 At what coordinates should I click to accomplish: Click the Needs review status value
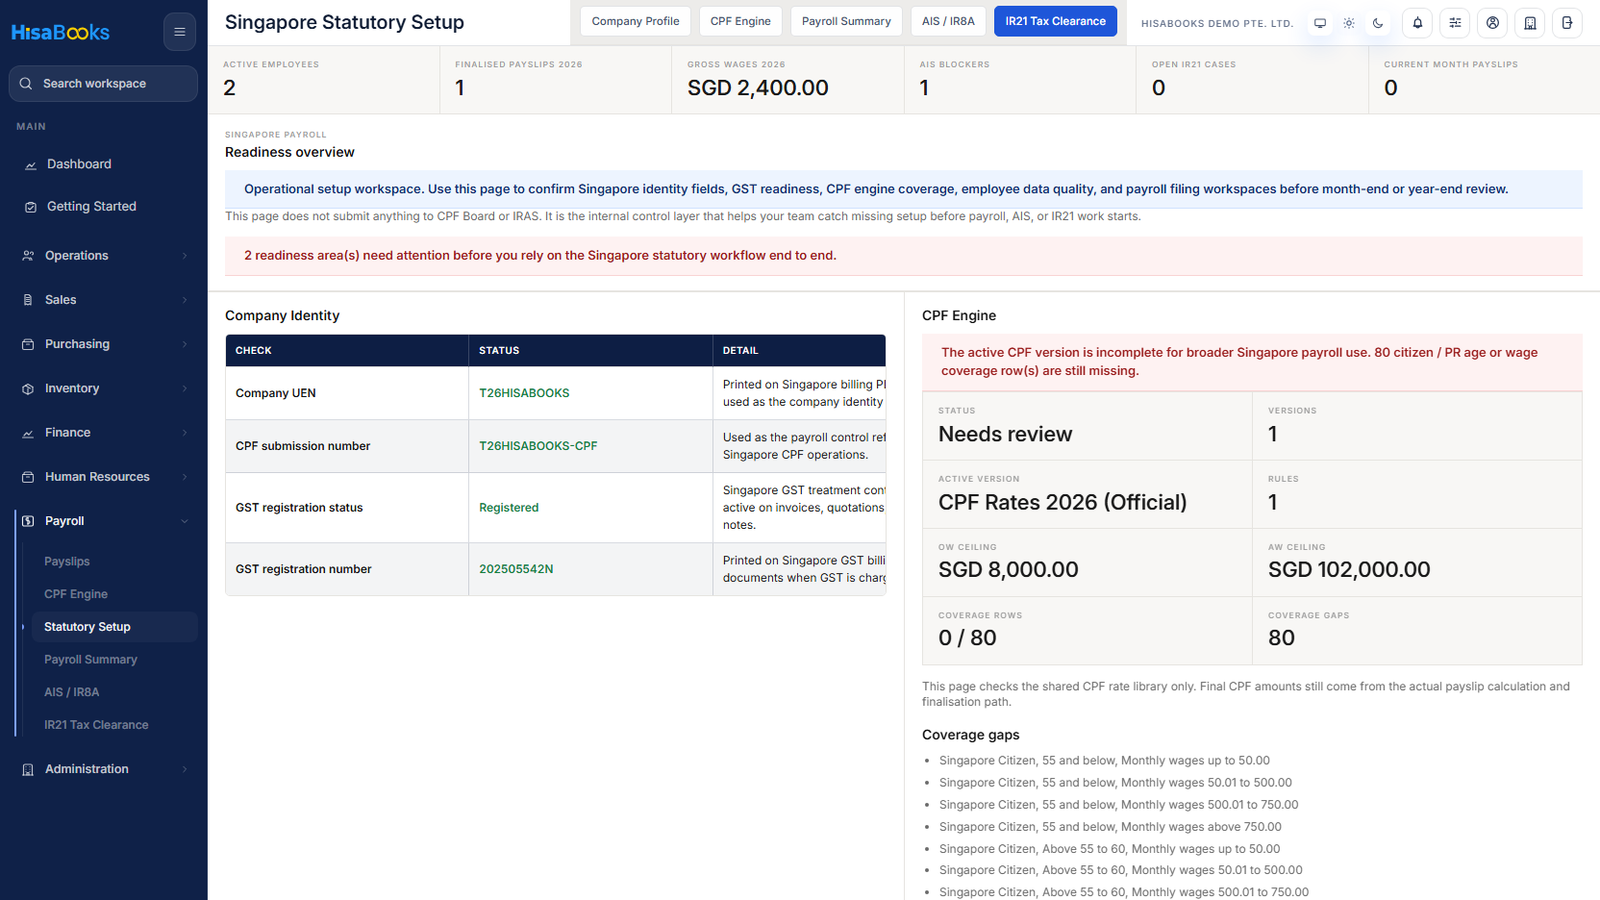tap(1005, 434)
